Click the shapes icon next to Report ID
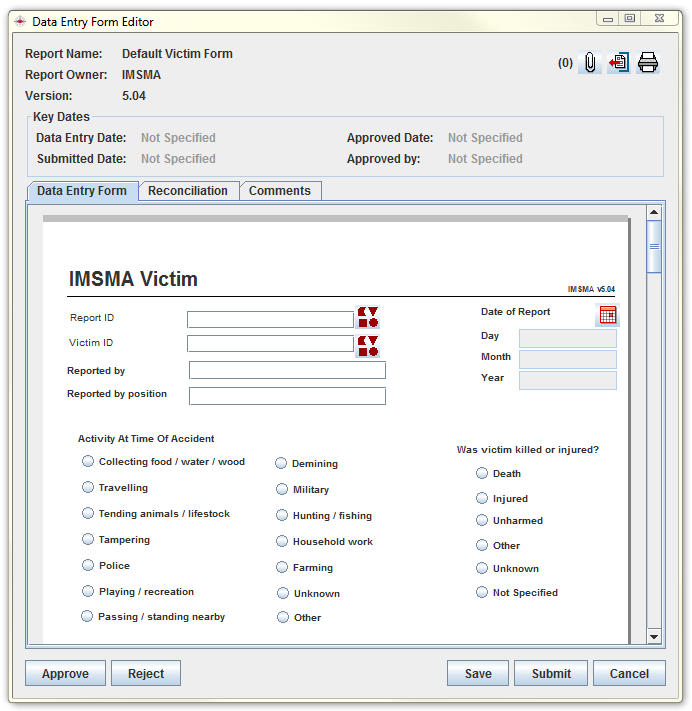This screenshot has height=711, width=692. pos(368,318)
